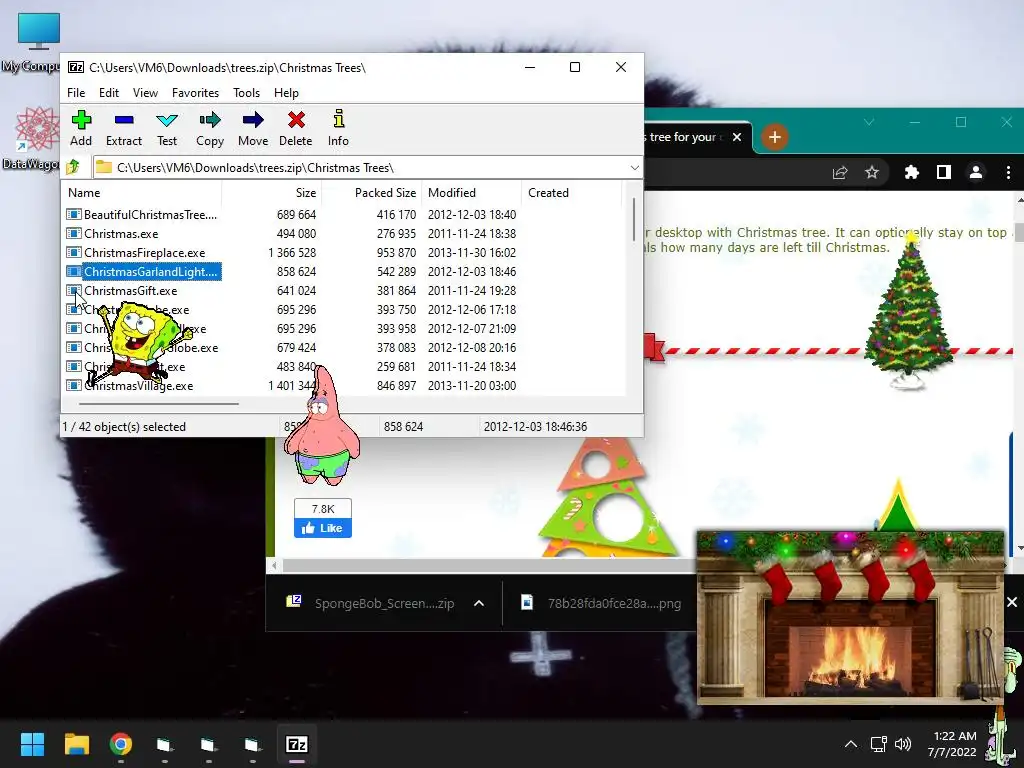1024x768 pixels.
Task: Click the Add toolbar icon in 7-Zip
Action: point(81,128)
